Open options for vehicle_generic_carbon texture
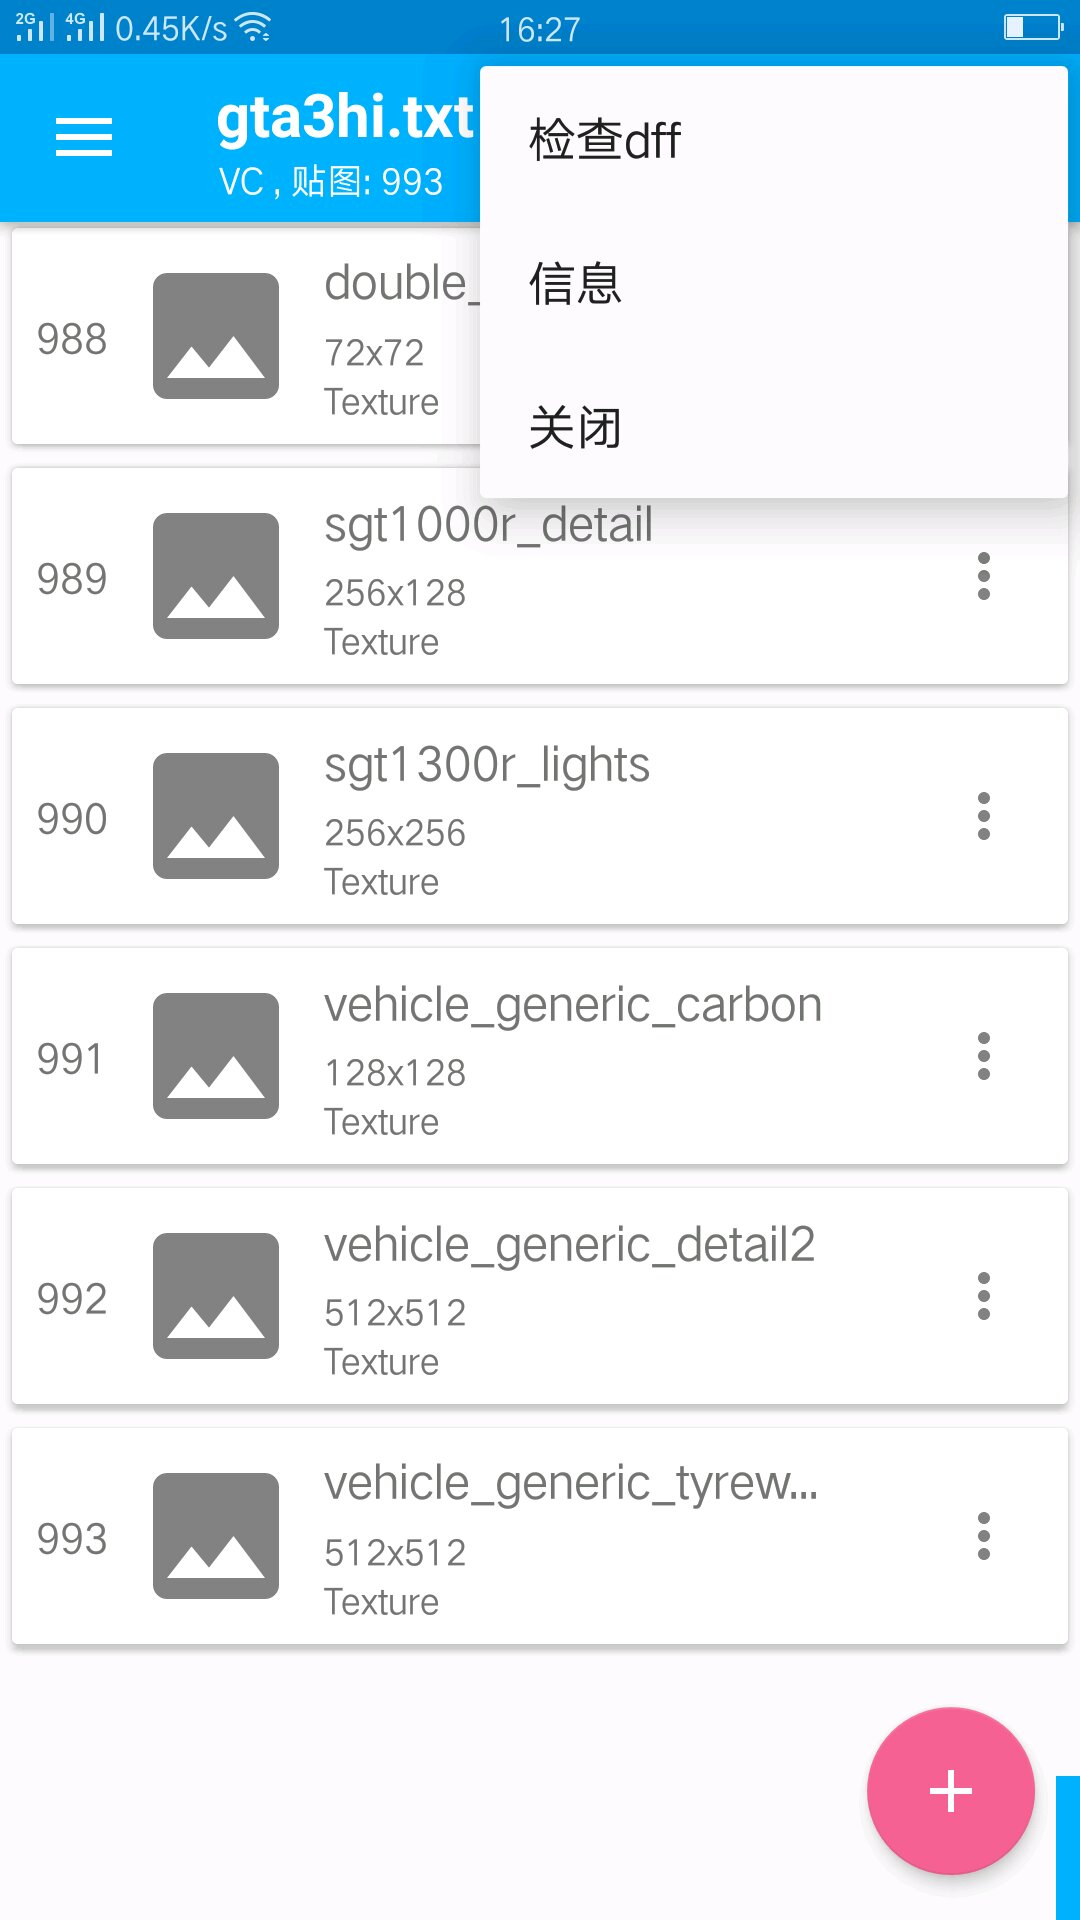The image size is (1080, 1920). point(984,1056)
